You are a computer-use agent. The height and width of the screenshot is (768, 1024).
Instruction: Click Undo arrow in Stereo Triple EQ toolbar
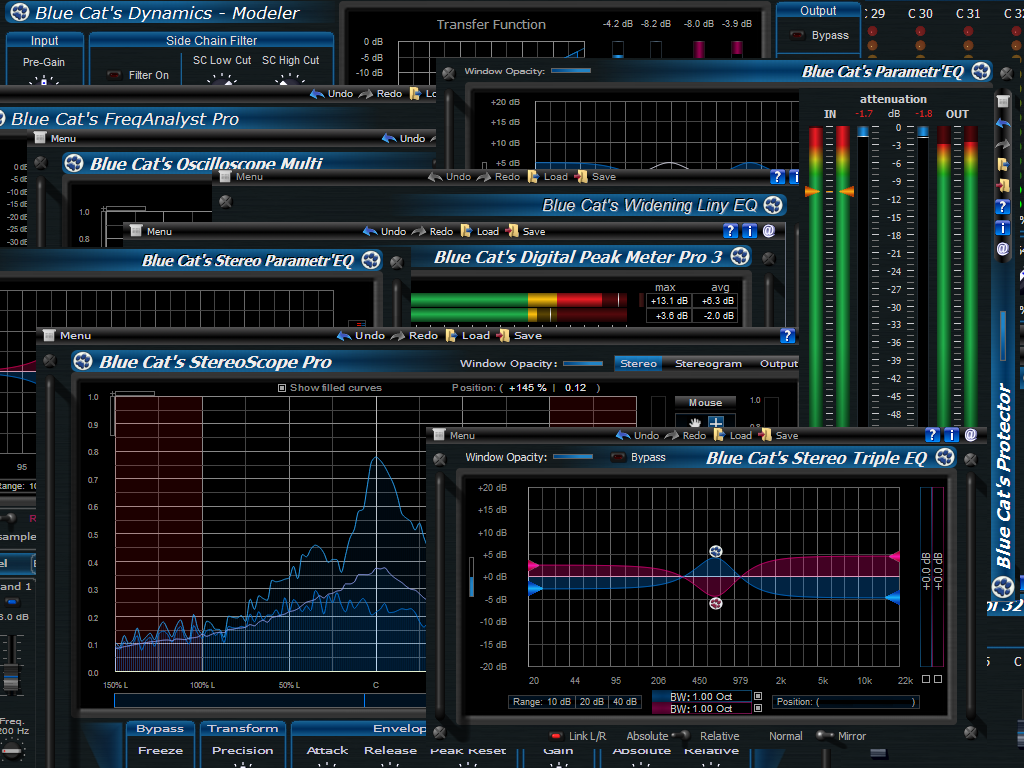click(623, 435)
